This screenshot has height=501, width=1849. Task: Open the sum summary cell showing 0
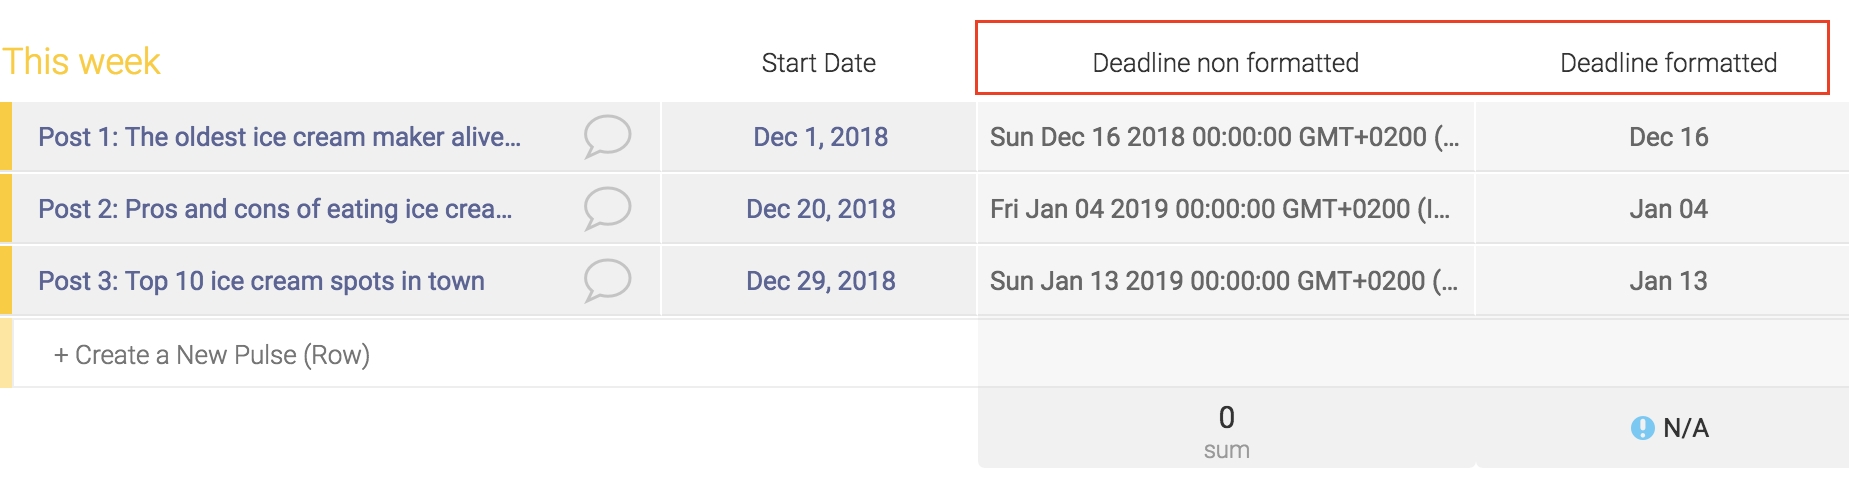pyautogui.click(x=1226, y=428)
